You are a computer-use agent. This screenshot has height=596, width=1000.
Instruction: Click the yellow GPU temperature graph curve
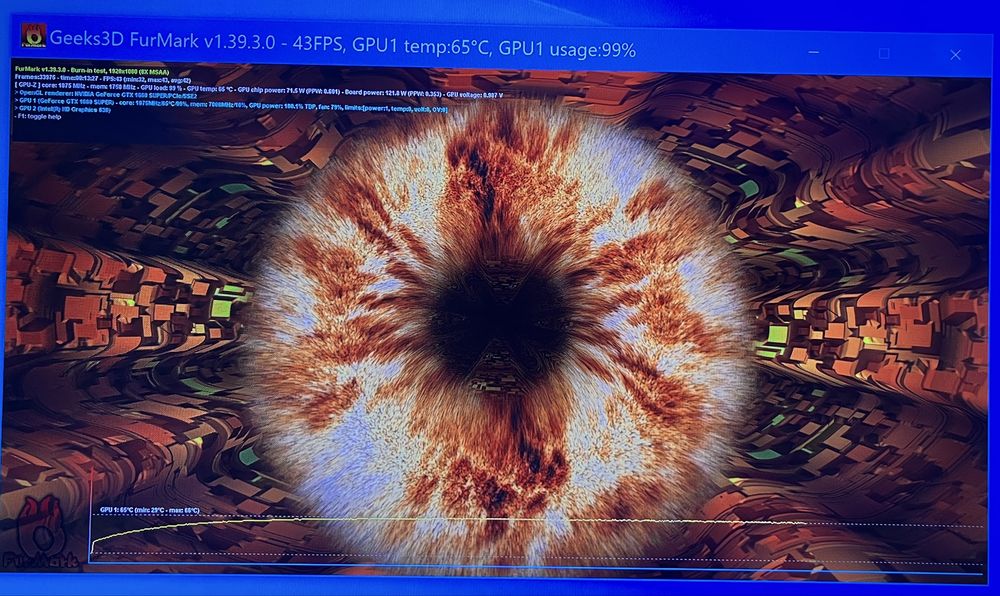click(446, 521)
